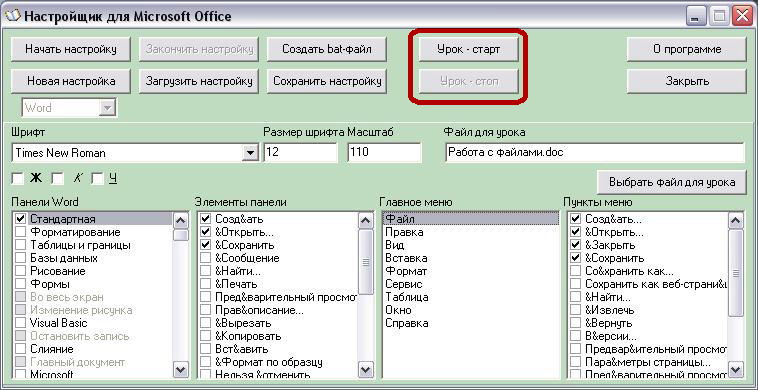The image size is (758, 390).
Task: Click the Масштаб field with 110
Action: point(384,153)
